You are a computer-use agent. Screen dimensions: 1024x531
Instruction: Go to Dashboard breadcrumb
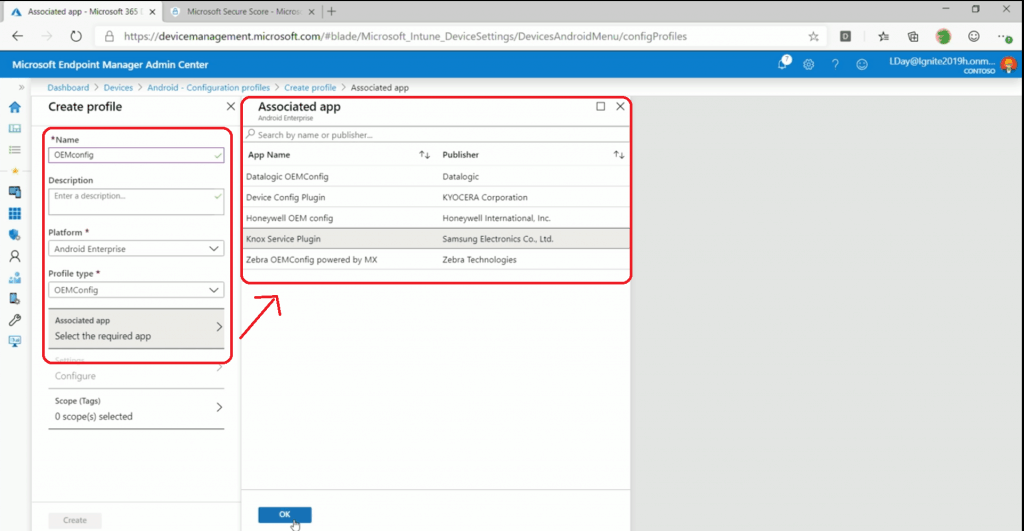(x=68, y=88)
